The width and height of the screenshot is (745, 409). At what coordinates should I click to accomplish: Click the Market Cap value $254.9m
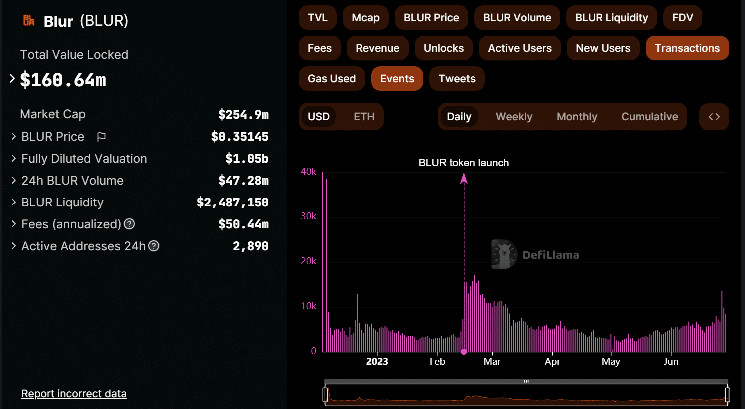pos(243,114)
